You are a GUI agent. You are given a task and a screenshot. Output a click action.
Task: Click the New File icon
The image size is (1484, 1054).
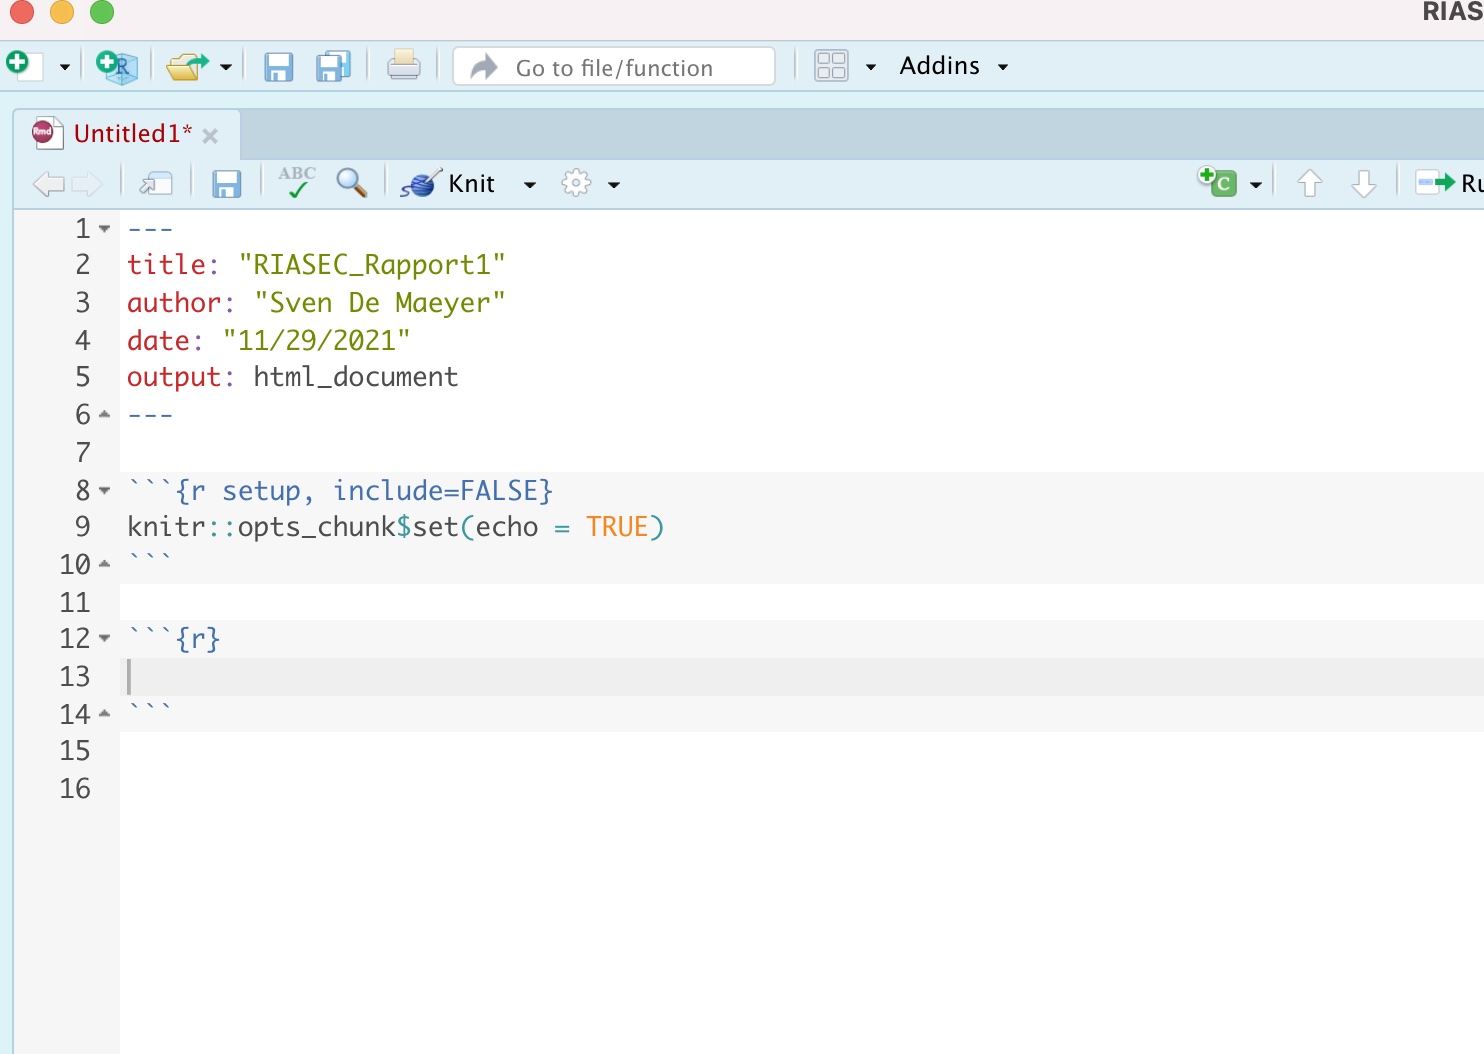[x=22, y=66]
